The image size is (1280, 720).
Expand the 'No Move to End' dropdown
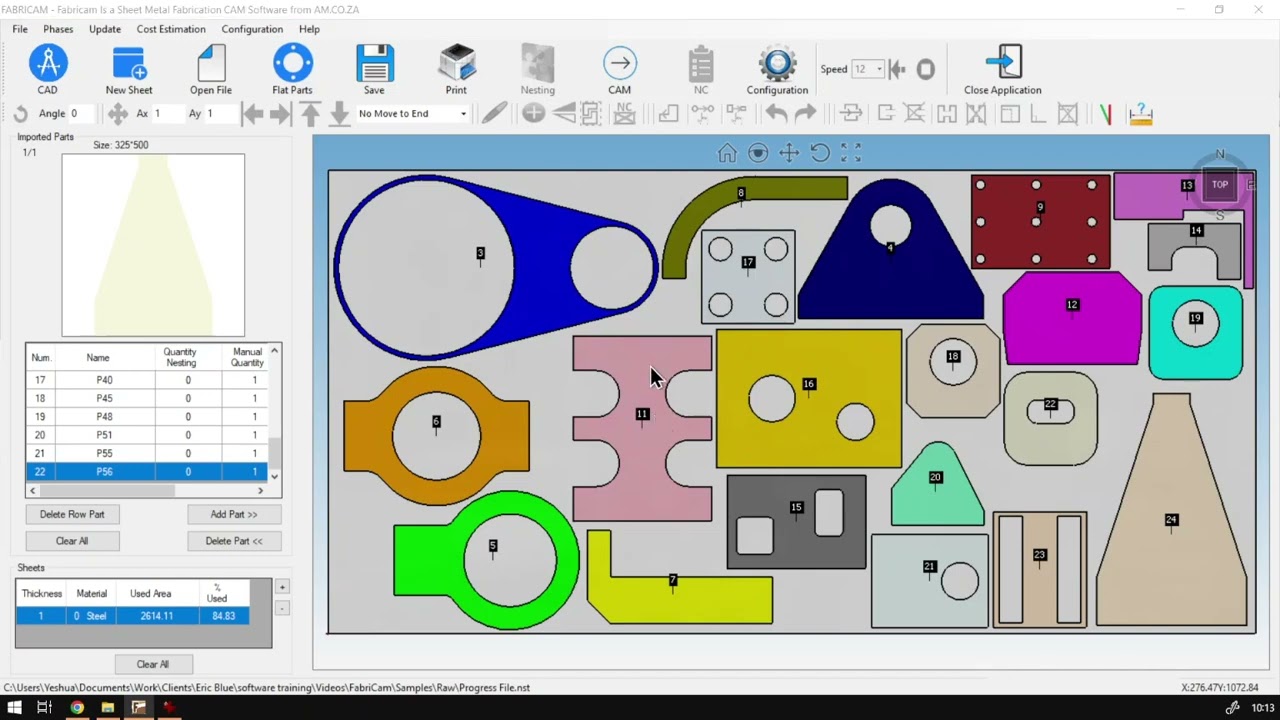click(x=463, y=114)
